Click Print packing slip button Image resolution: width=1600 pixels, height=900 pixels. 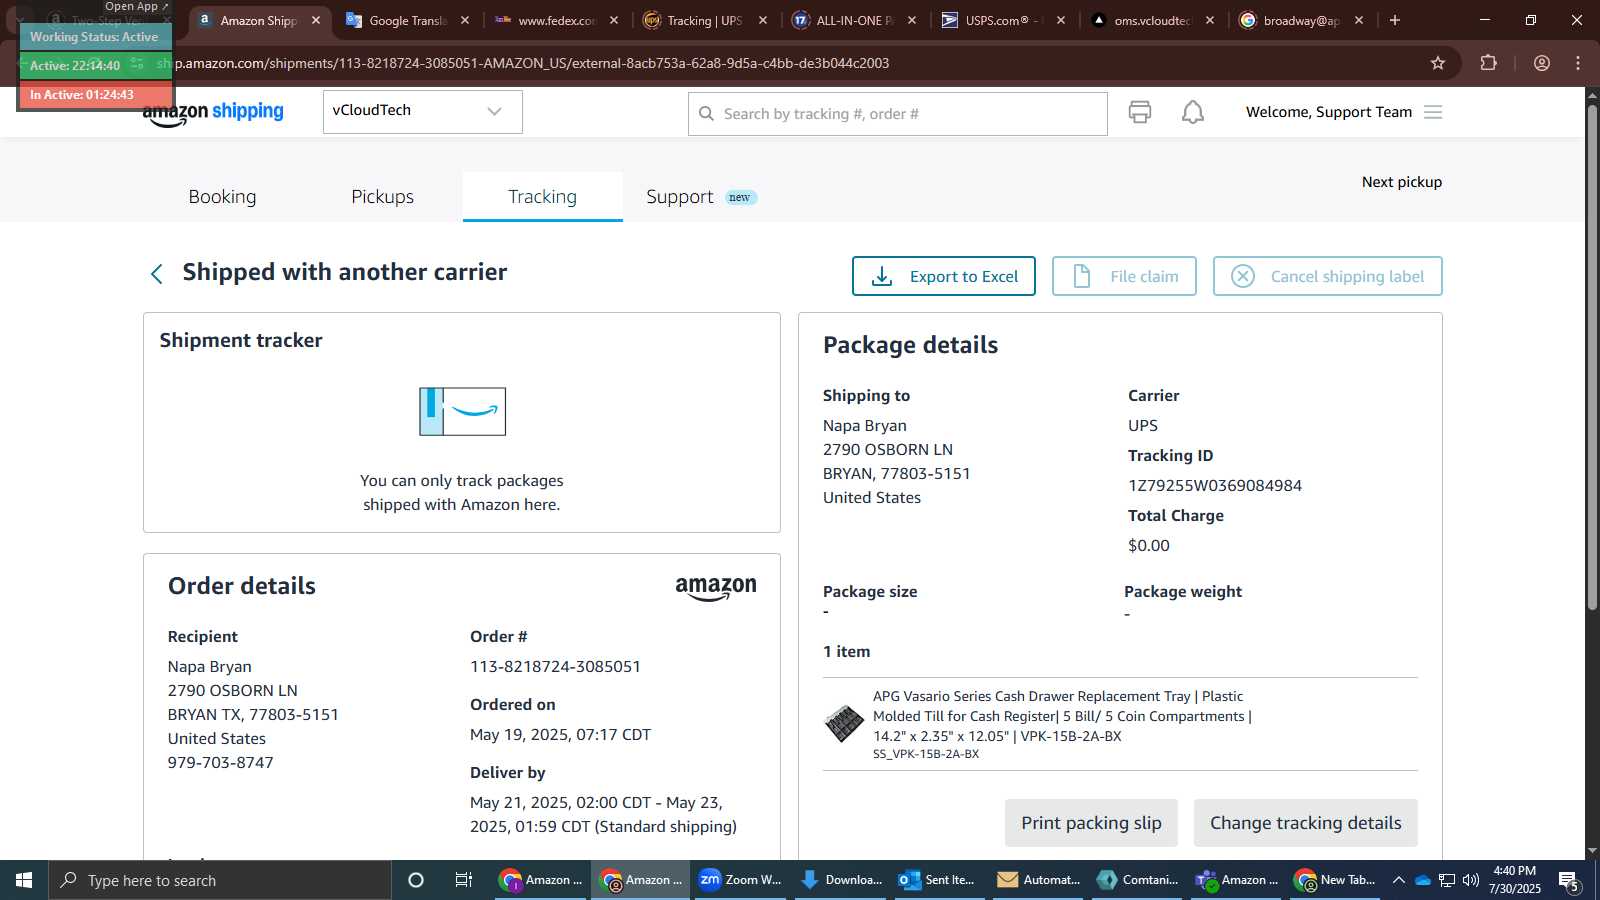pyautogui.click(x=1091, y=823)
